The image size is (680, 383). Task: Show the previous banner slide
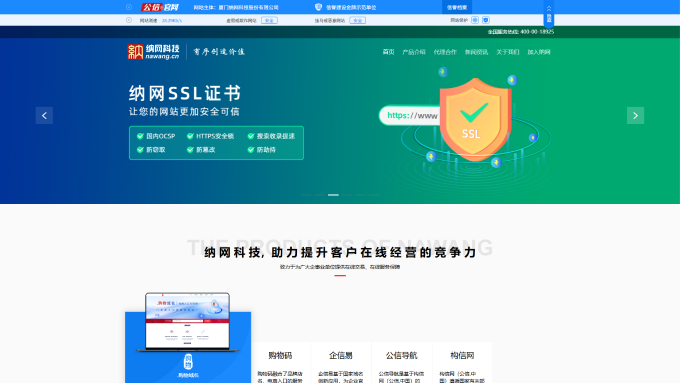(x=44, y=115)
